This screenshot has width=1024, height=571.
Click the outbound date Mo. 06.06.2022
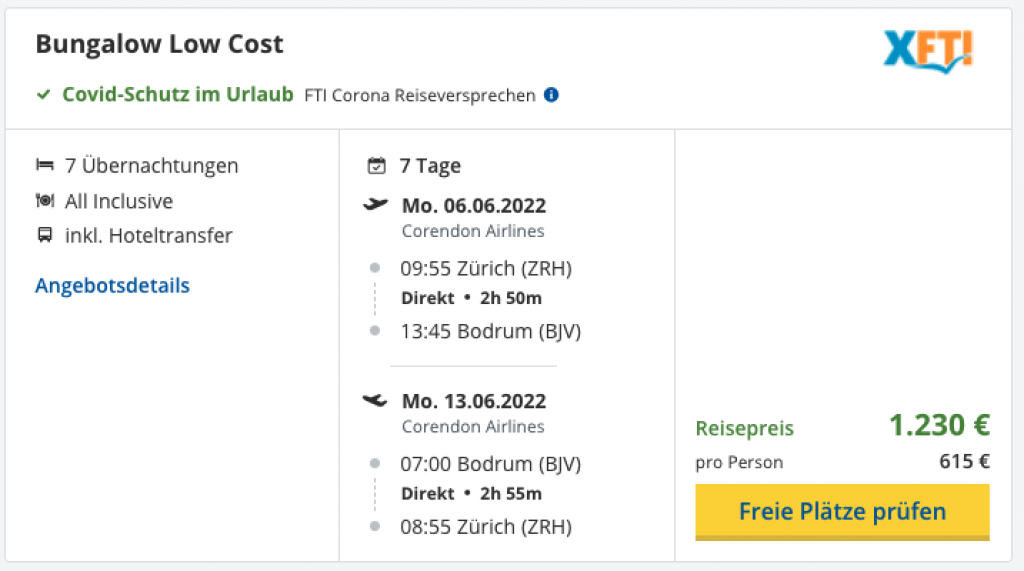tap(474, 207)
